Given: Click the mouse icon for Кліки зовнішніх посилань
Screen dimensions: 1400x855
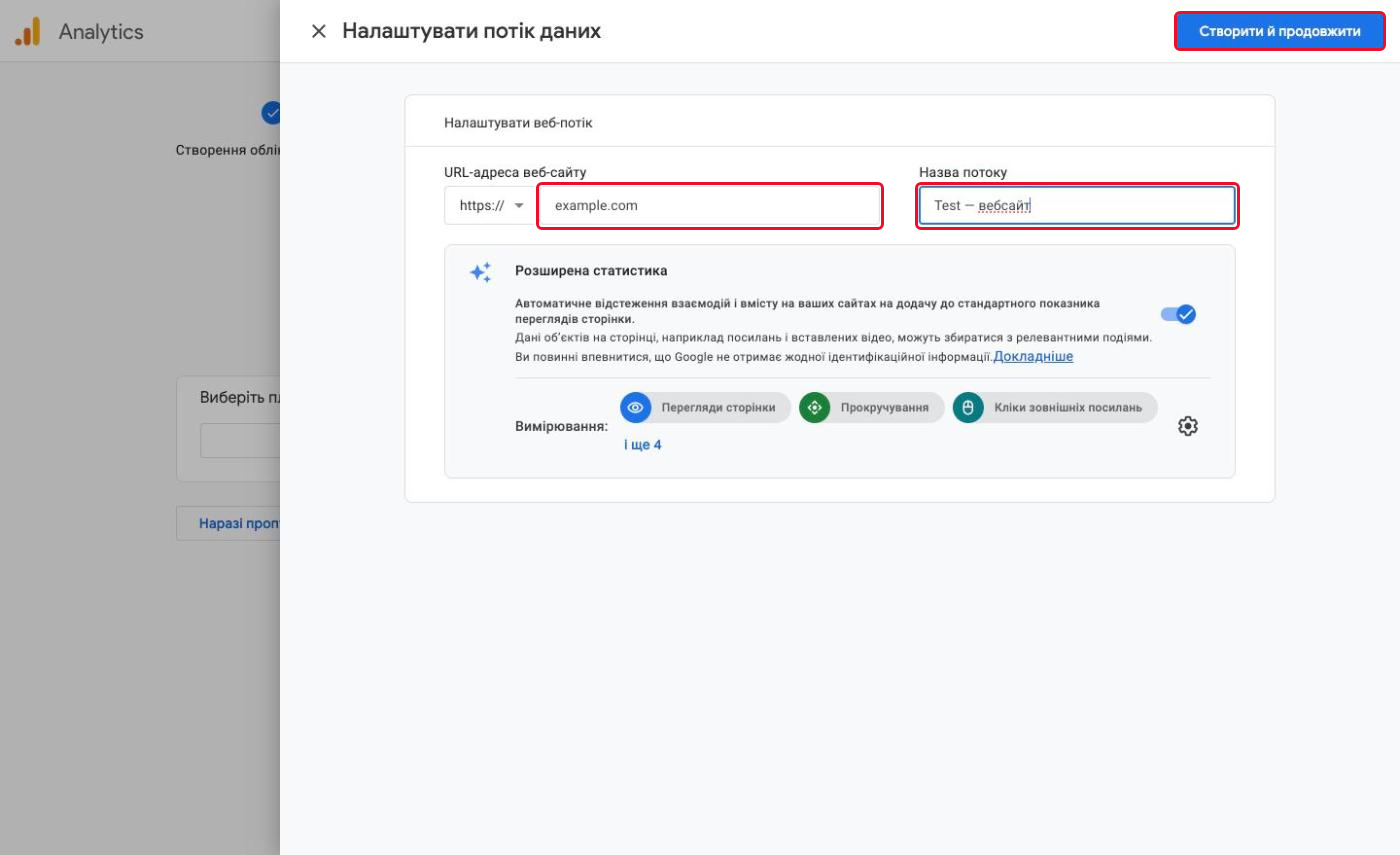Looking at the screenshot, I should (968, 407).
